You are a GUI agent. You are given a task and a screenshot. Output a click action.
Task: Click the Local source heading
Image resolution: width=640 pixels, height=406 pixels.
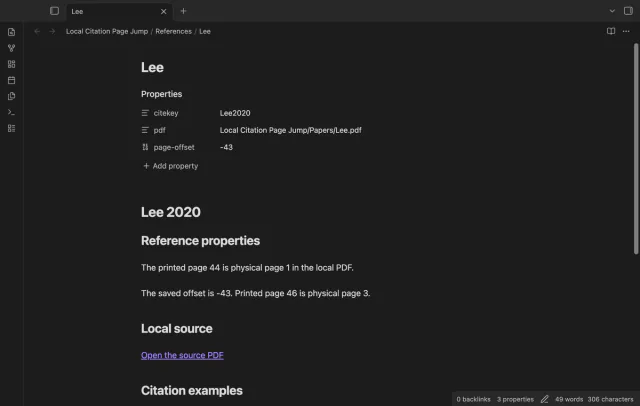click(177, 328)
